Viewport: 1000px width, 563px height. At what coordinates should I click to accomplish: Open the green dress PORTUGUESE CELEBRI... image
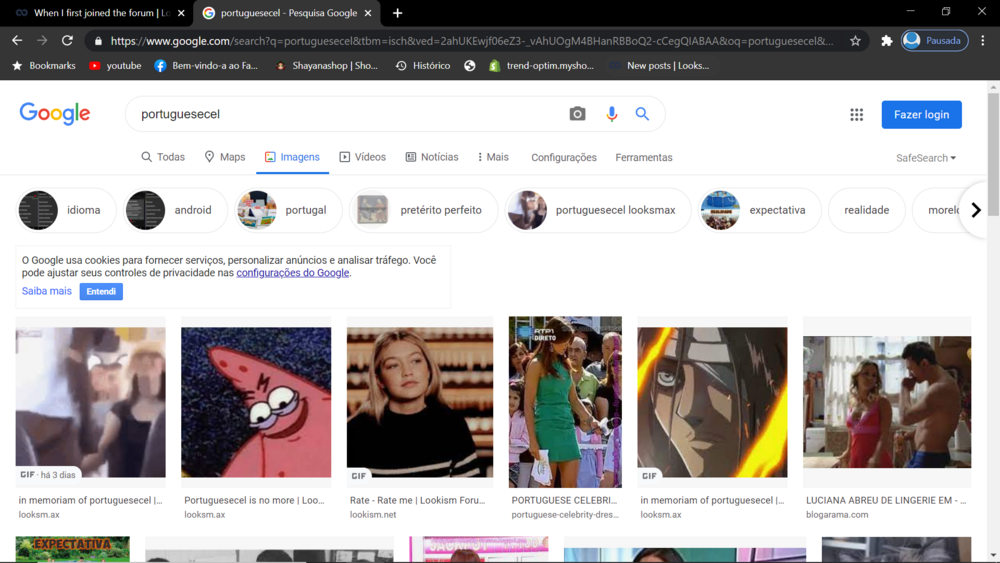click(x=565, y=402)
